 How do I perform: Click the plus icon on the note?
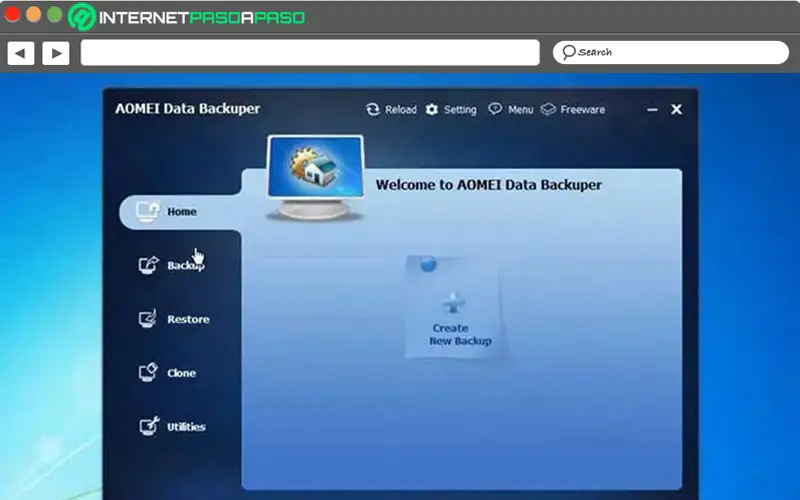pyautogui.click(x=453, y=303)
